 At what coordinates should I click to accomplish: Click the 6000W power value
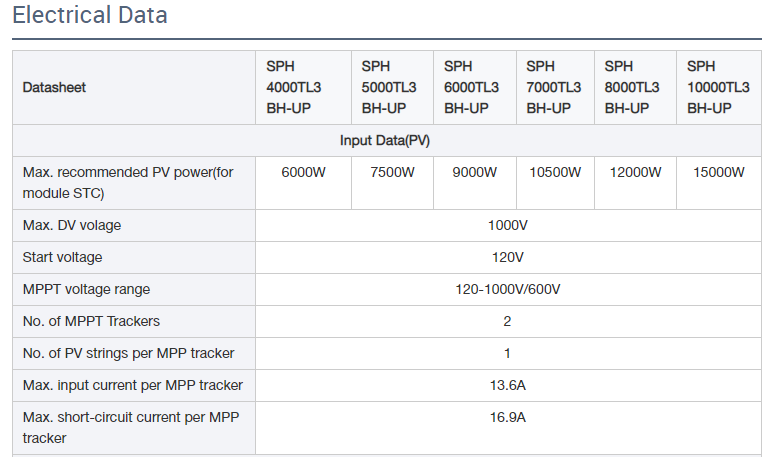click(304, 172)
